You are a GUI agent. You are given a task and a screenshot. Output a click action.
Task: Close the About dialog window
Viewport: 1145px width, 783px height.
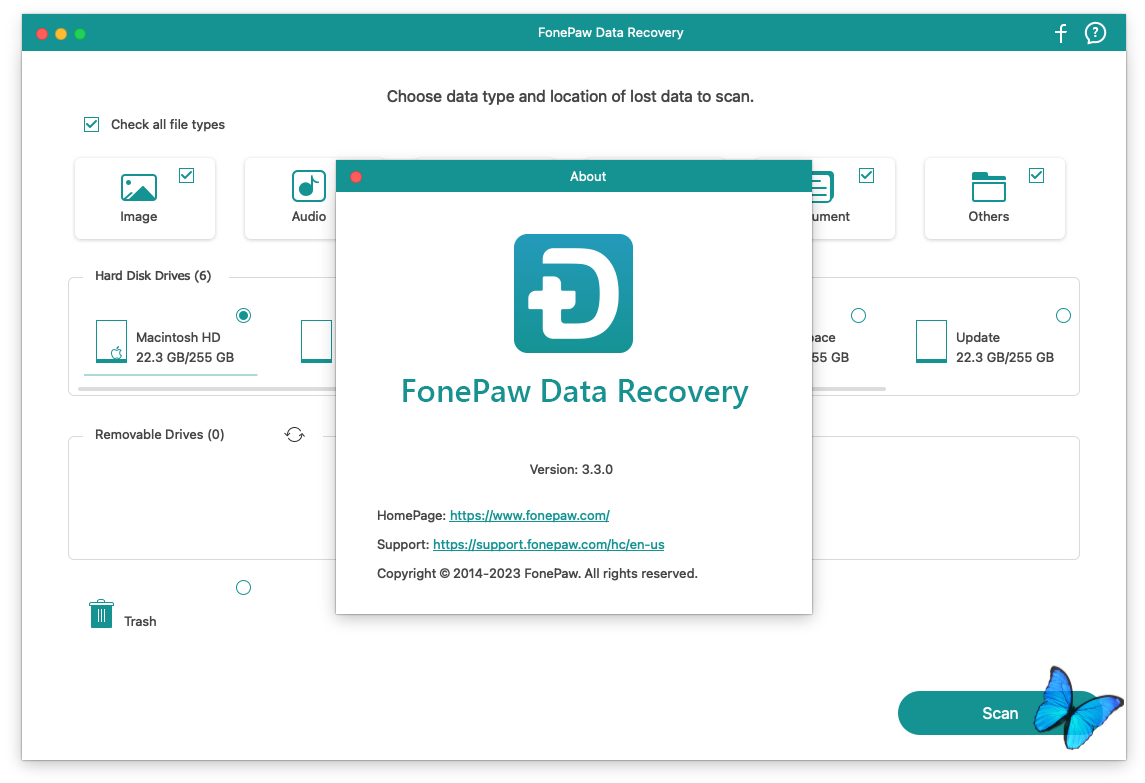pos(356,177)
